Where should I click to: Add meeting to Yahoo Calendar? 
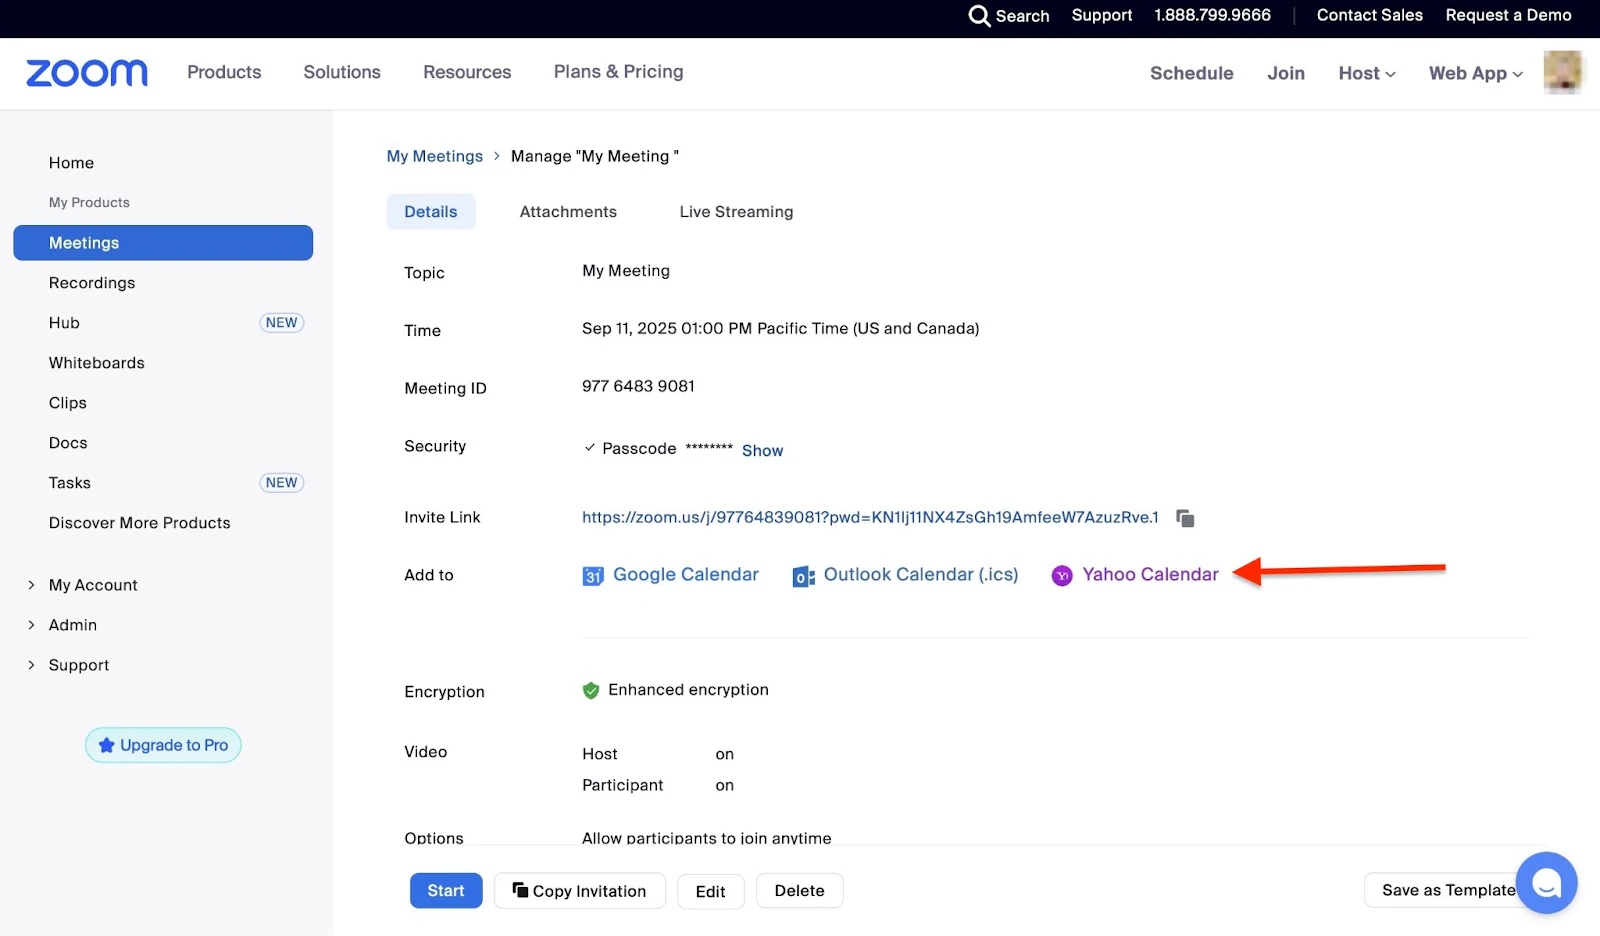tap(1151, 575)
